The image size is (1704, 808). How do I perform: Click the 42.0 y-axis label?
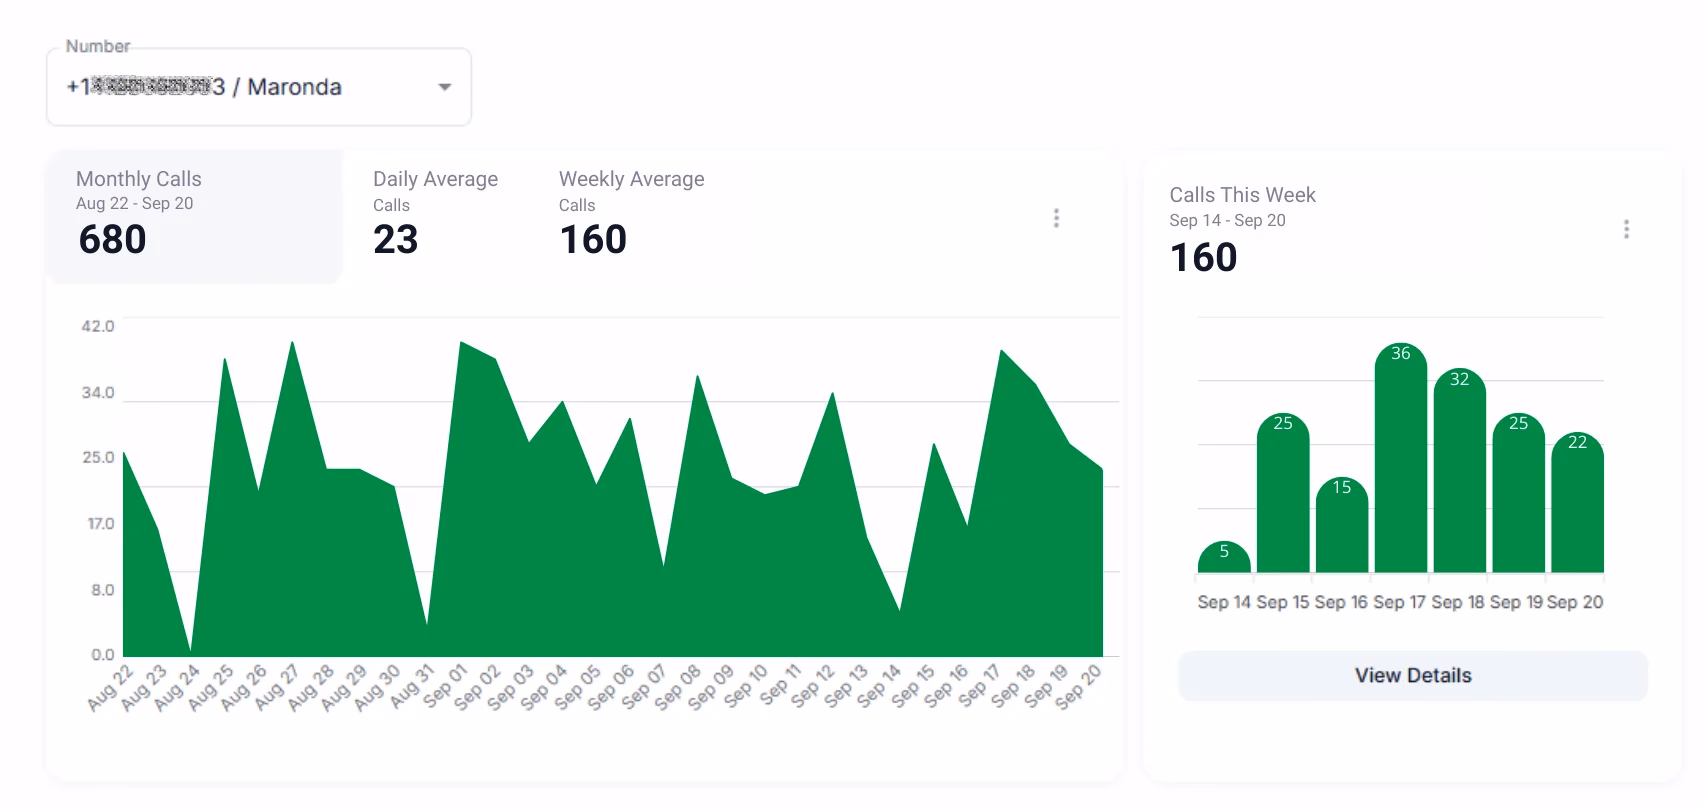tap(98, 326)
